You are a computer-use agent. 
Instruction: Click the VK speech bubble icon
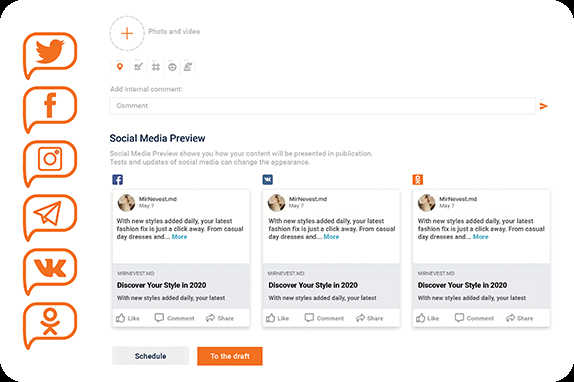pos(50,271)
